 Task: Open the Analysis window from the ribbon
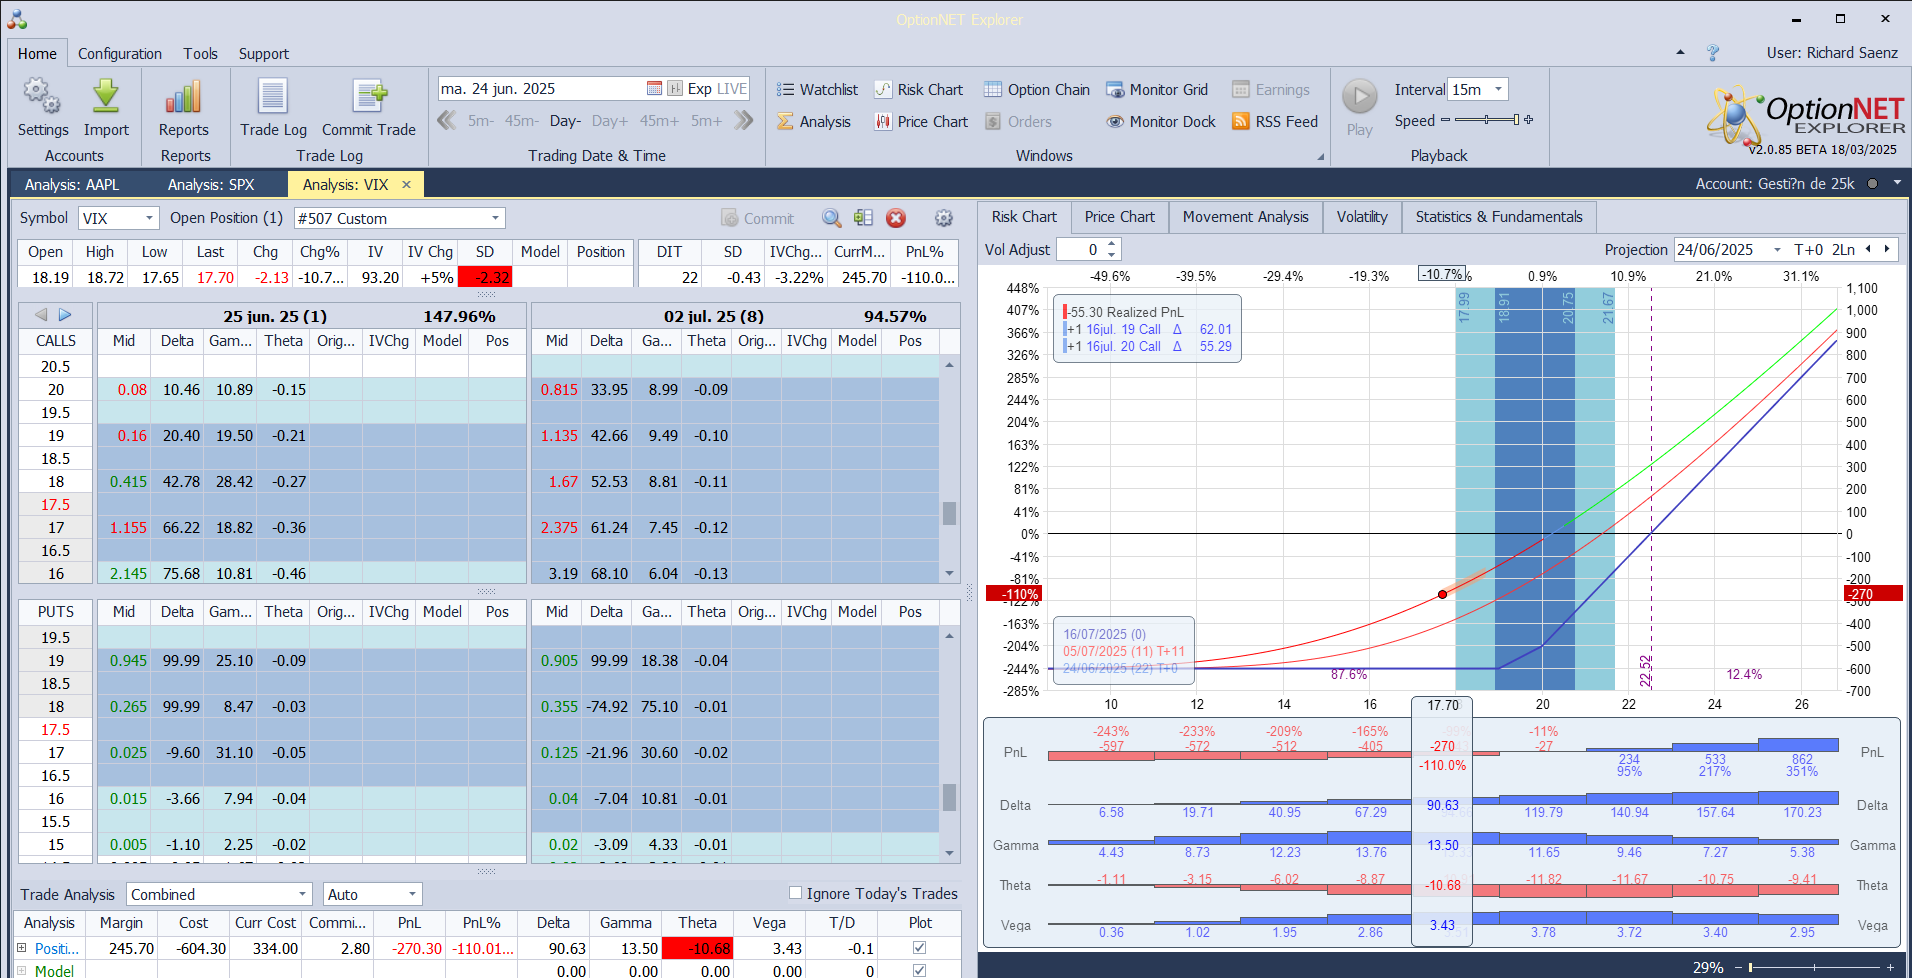pyautogui.click(x=814, y=122)
